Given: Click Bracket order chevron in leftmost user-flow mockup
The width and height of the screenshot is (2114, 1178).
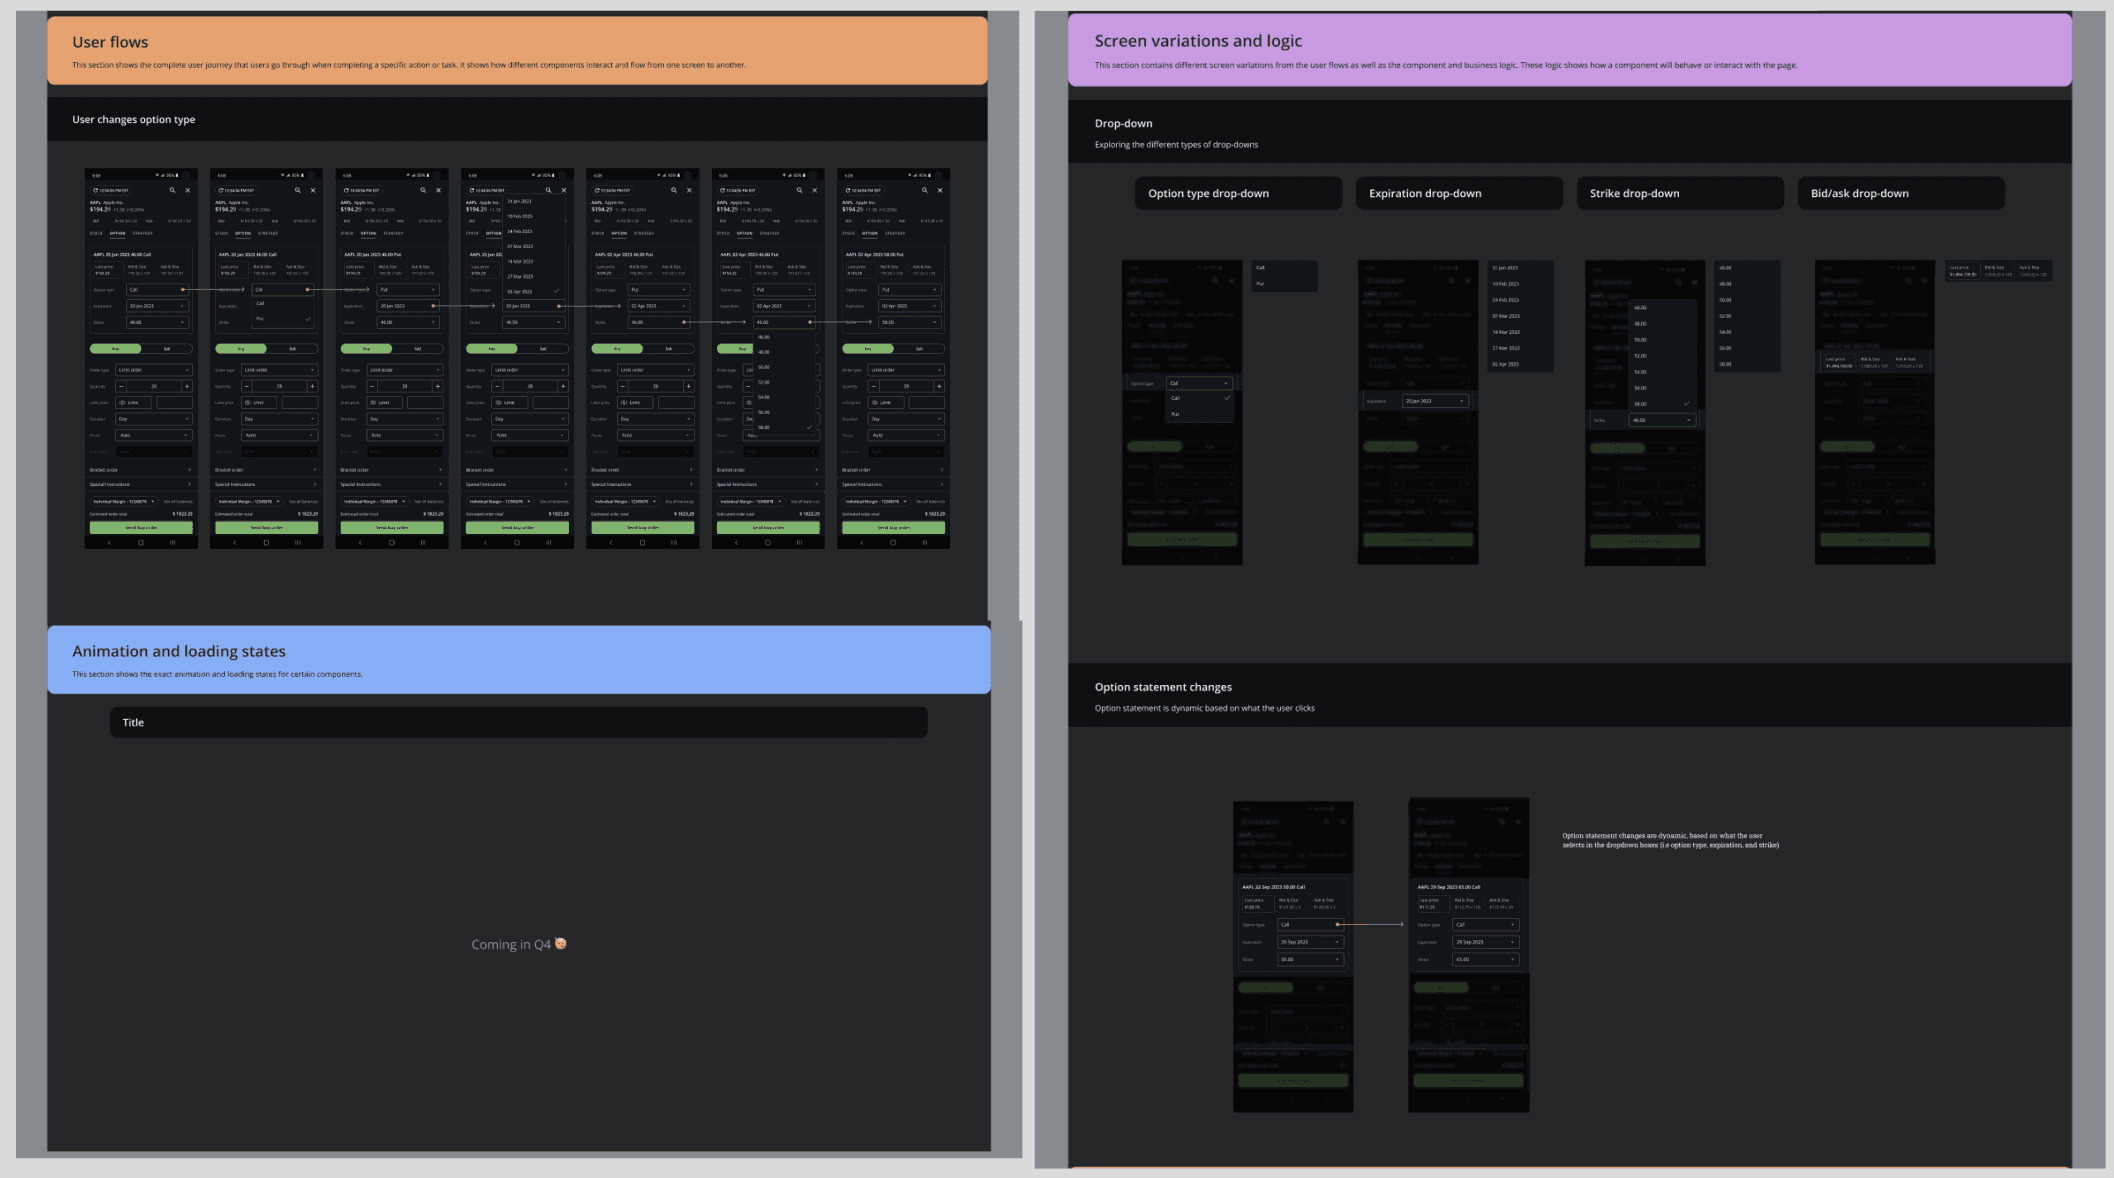Looking at the screenshot, I should pos(188,470).
